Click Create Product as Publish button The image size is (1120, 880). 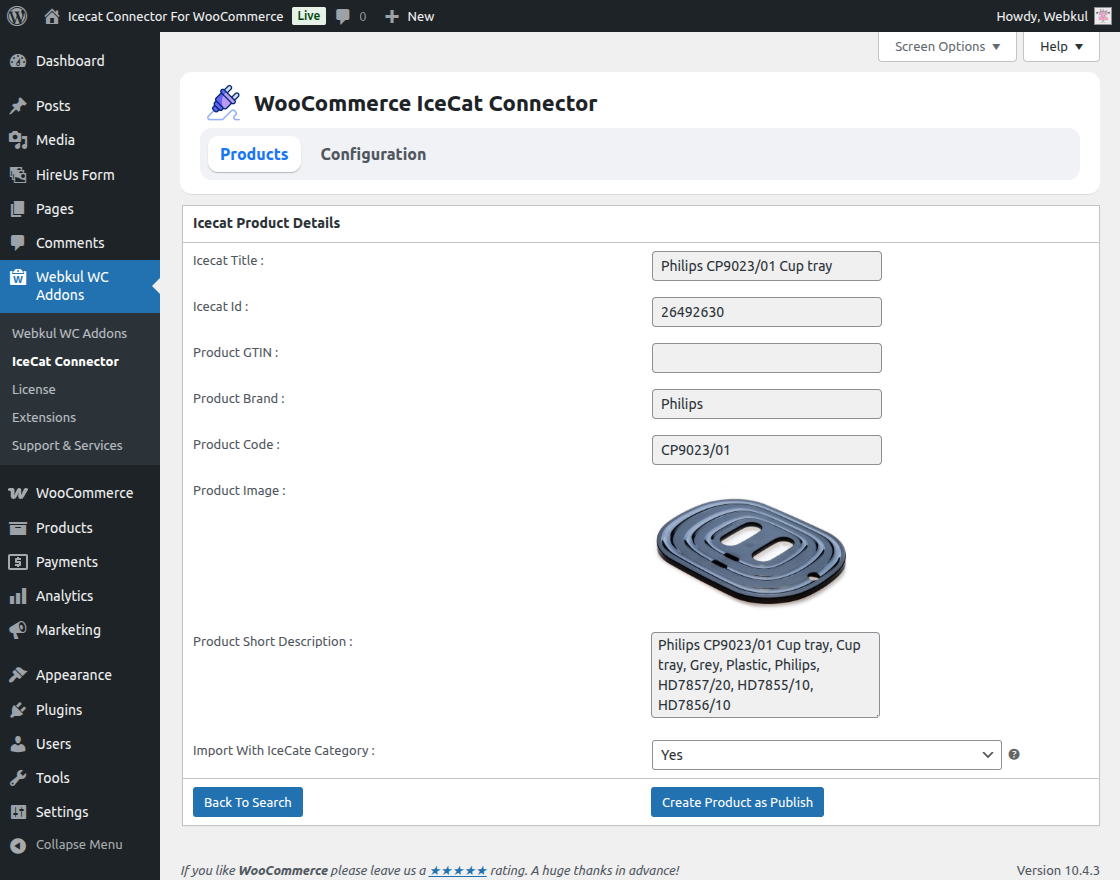pos(737,802)
